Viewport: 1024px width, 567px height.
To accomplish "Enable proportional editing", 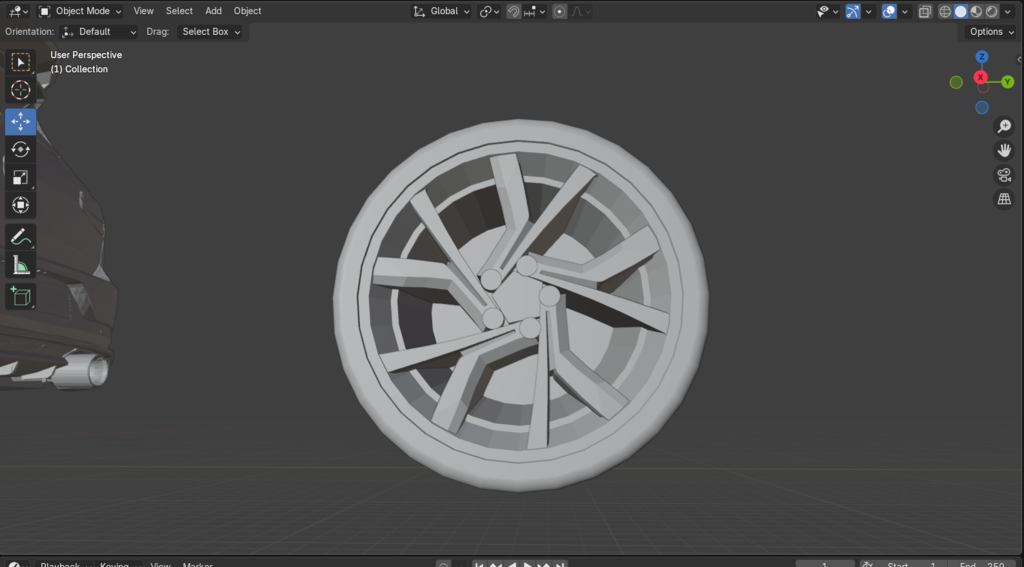I will (x=560, y=11).
